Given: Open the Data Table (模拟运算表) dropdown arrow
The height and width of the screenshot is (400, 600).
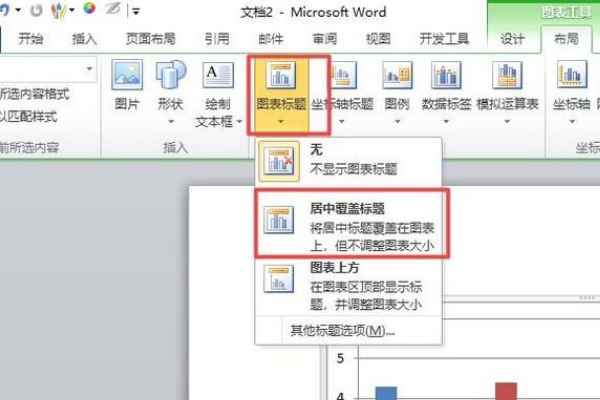Looking at the screenshot, I should click(507, 122).
